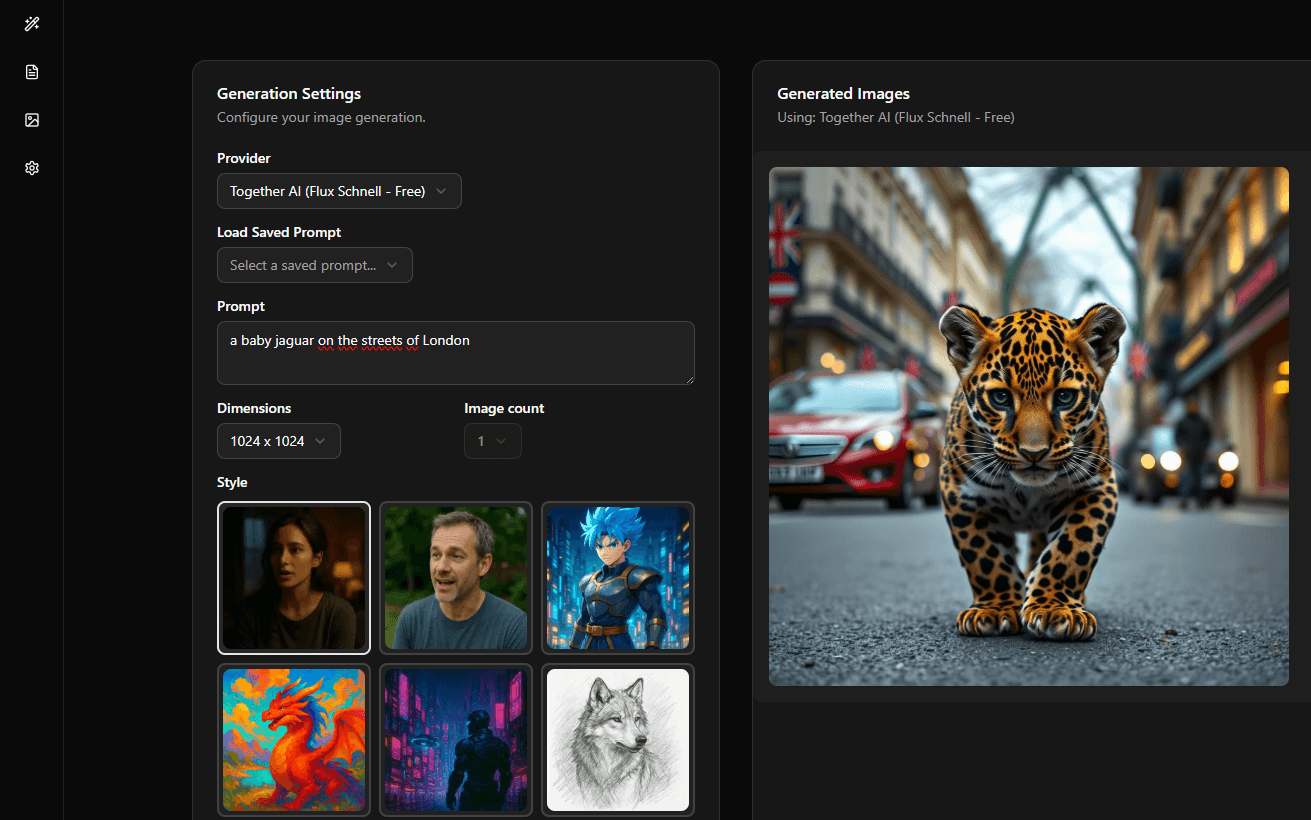This screenshot has width=1311, height=820.
Task: Click the Style section label
Action: [232, 482]
